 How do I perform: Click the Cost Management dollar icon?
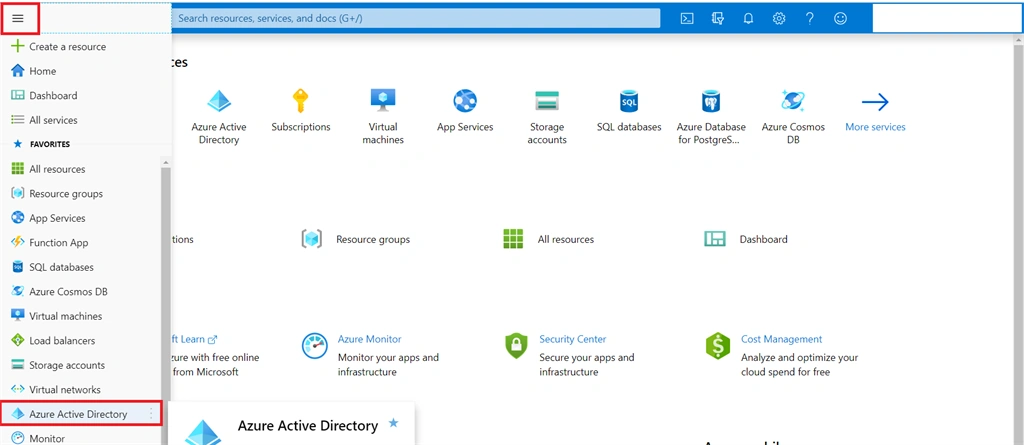(x=718, y=346)
